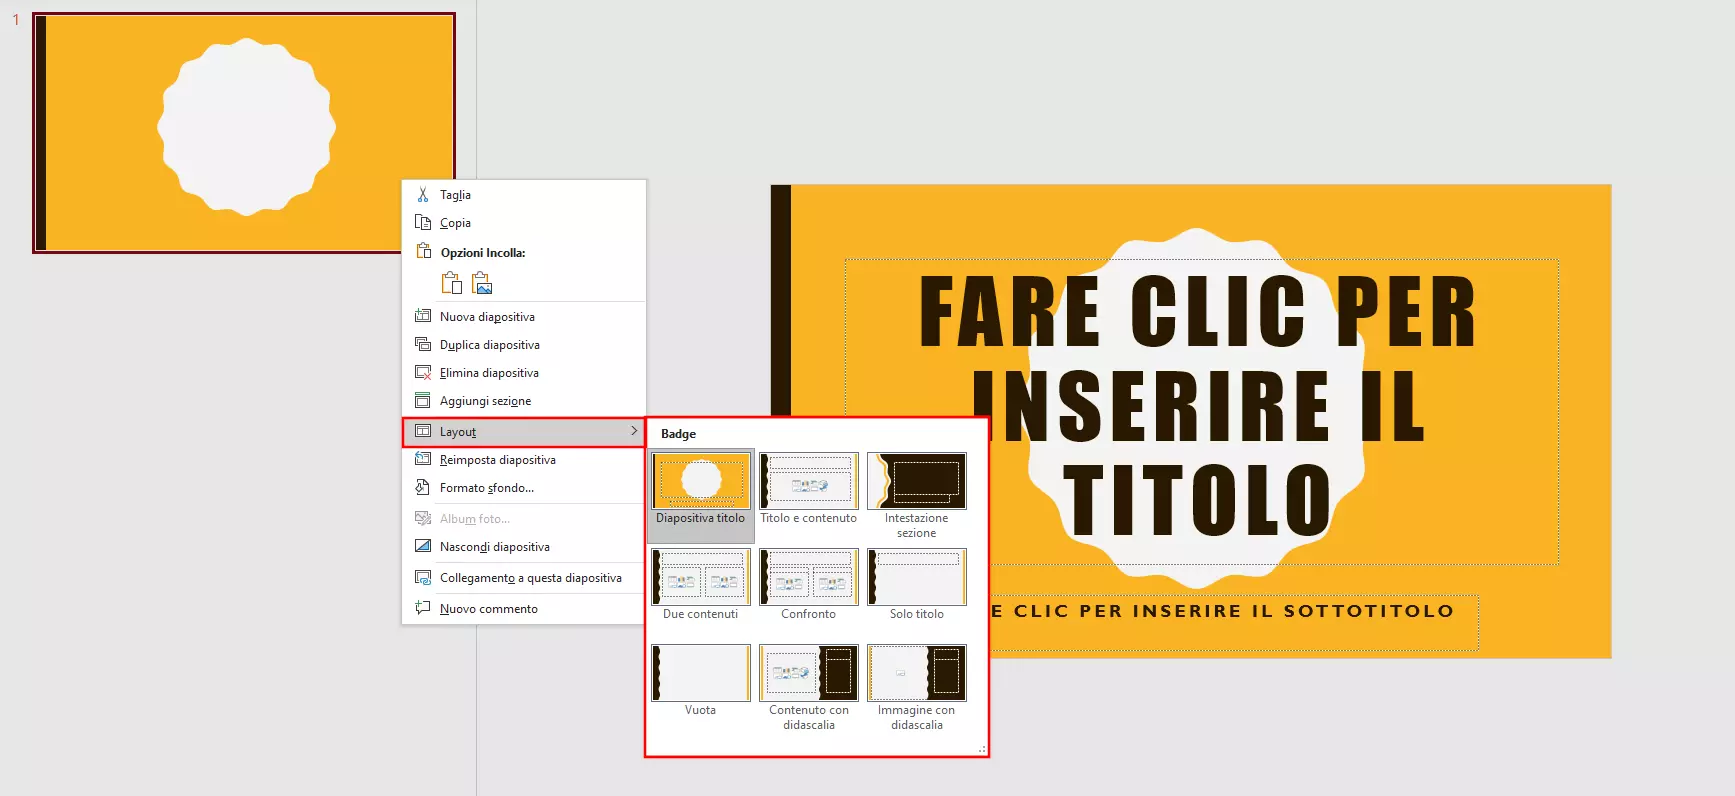
Task: Apply the Intestazione sezione layout
Action: [x=917, y=496]
